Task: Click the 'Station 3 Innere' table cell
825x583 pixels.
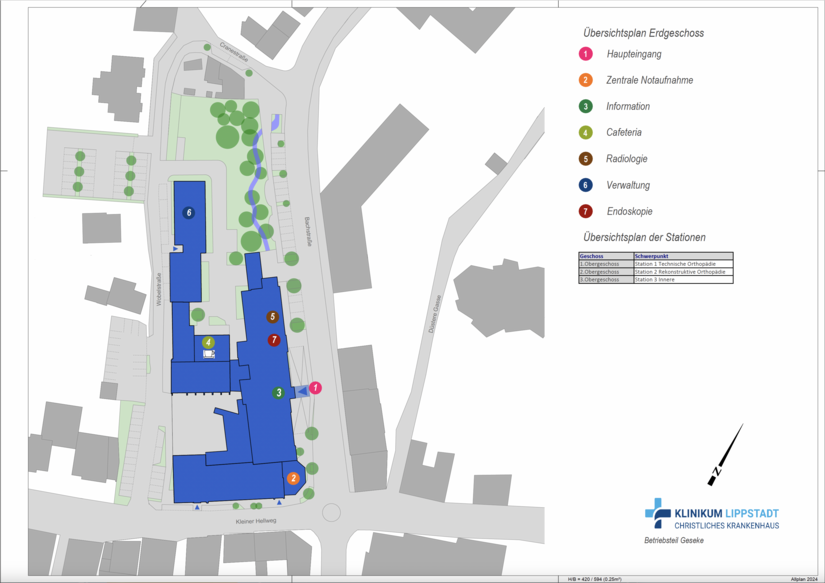Action: (x=660, y=280)
